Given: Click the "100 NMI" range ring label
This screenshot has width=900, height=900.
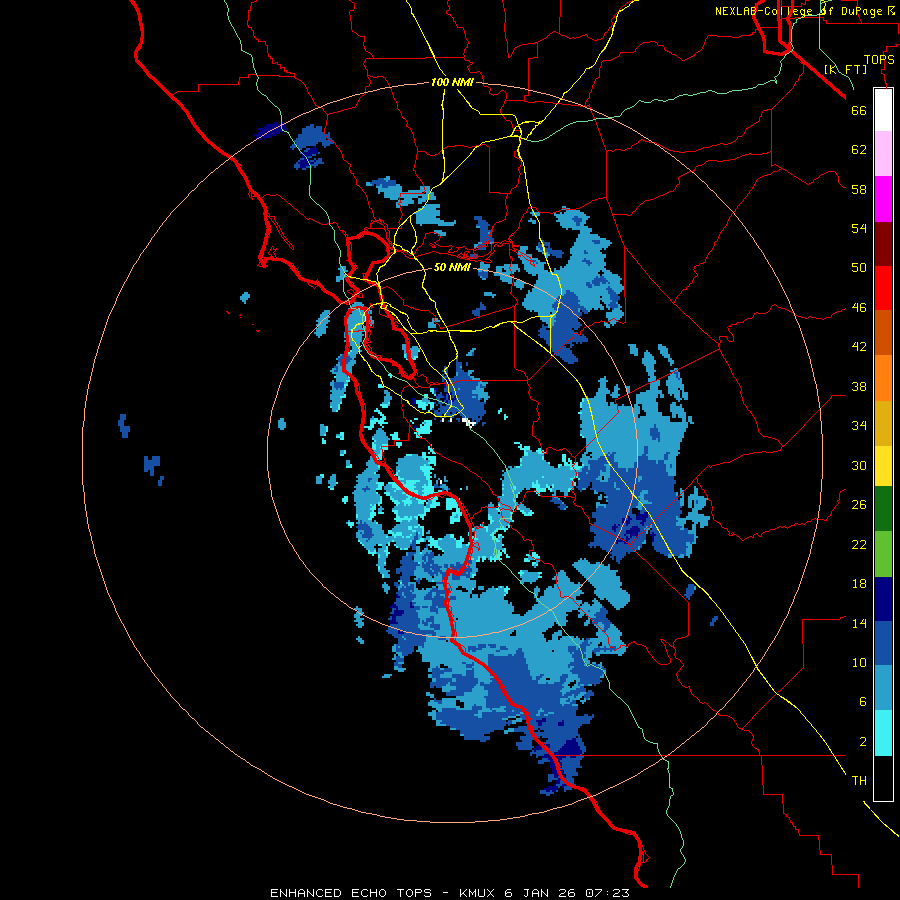Looking at the screenshot, I should (452, 82).
